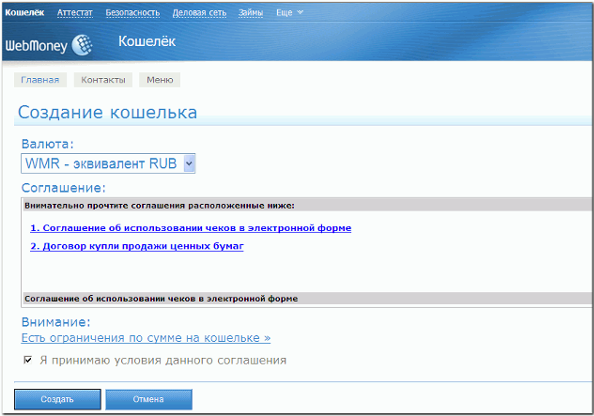
Task: Open the Есть ограничения по сумме link
Action: pos(146,338)
